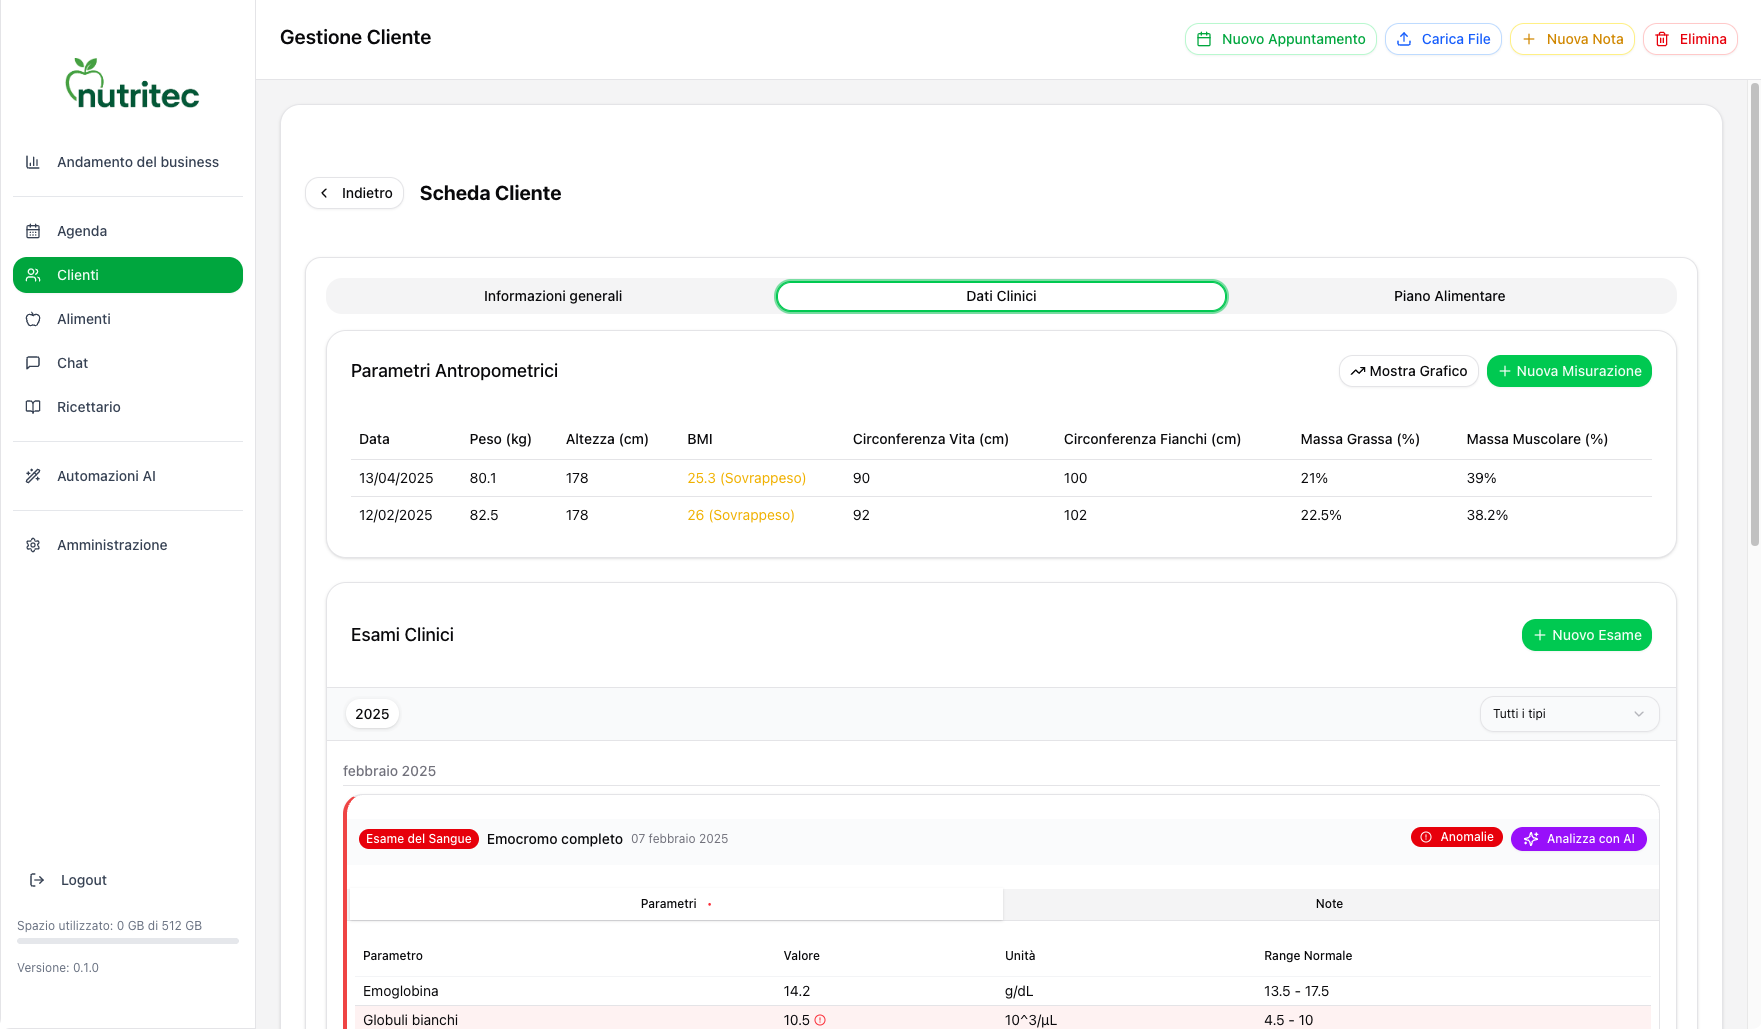Click the logout arrow icon

coord(37,880)
